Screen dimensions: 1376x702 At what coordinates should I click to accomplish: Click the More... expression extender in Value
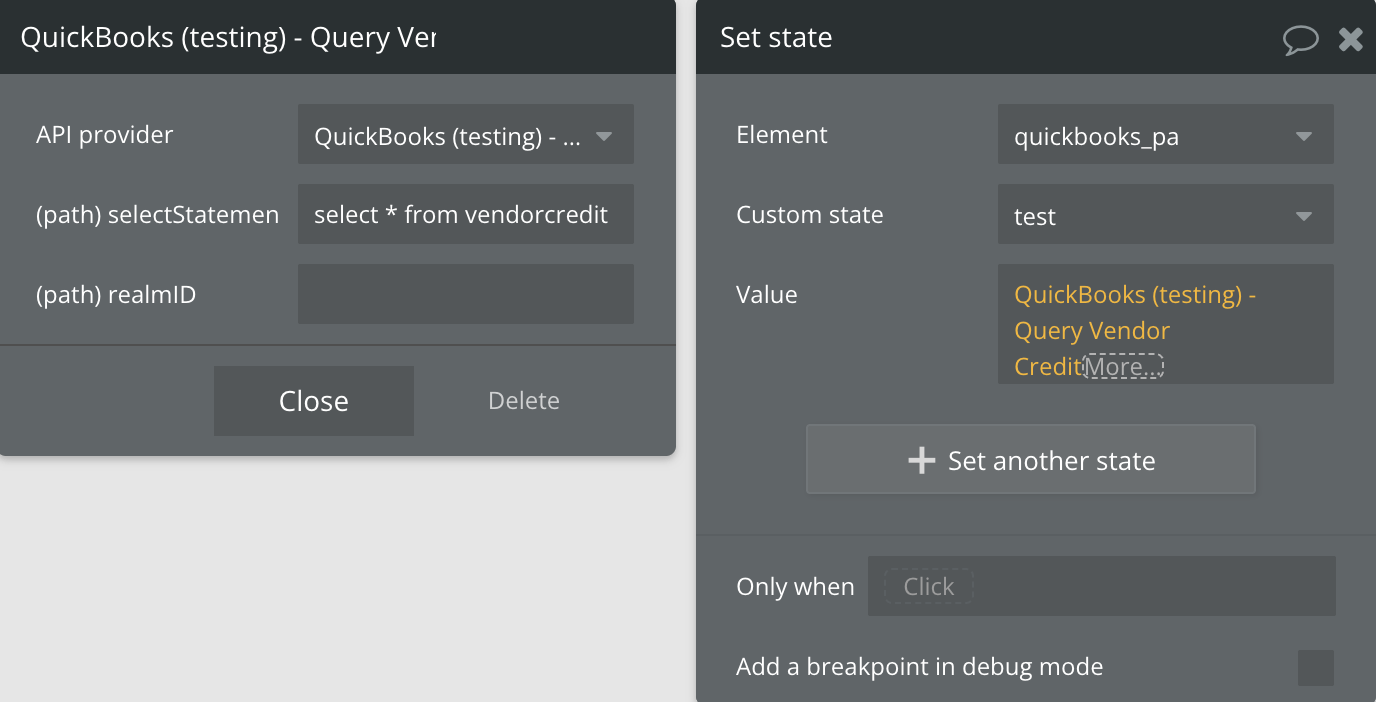click(1124, 367)
